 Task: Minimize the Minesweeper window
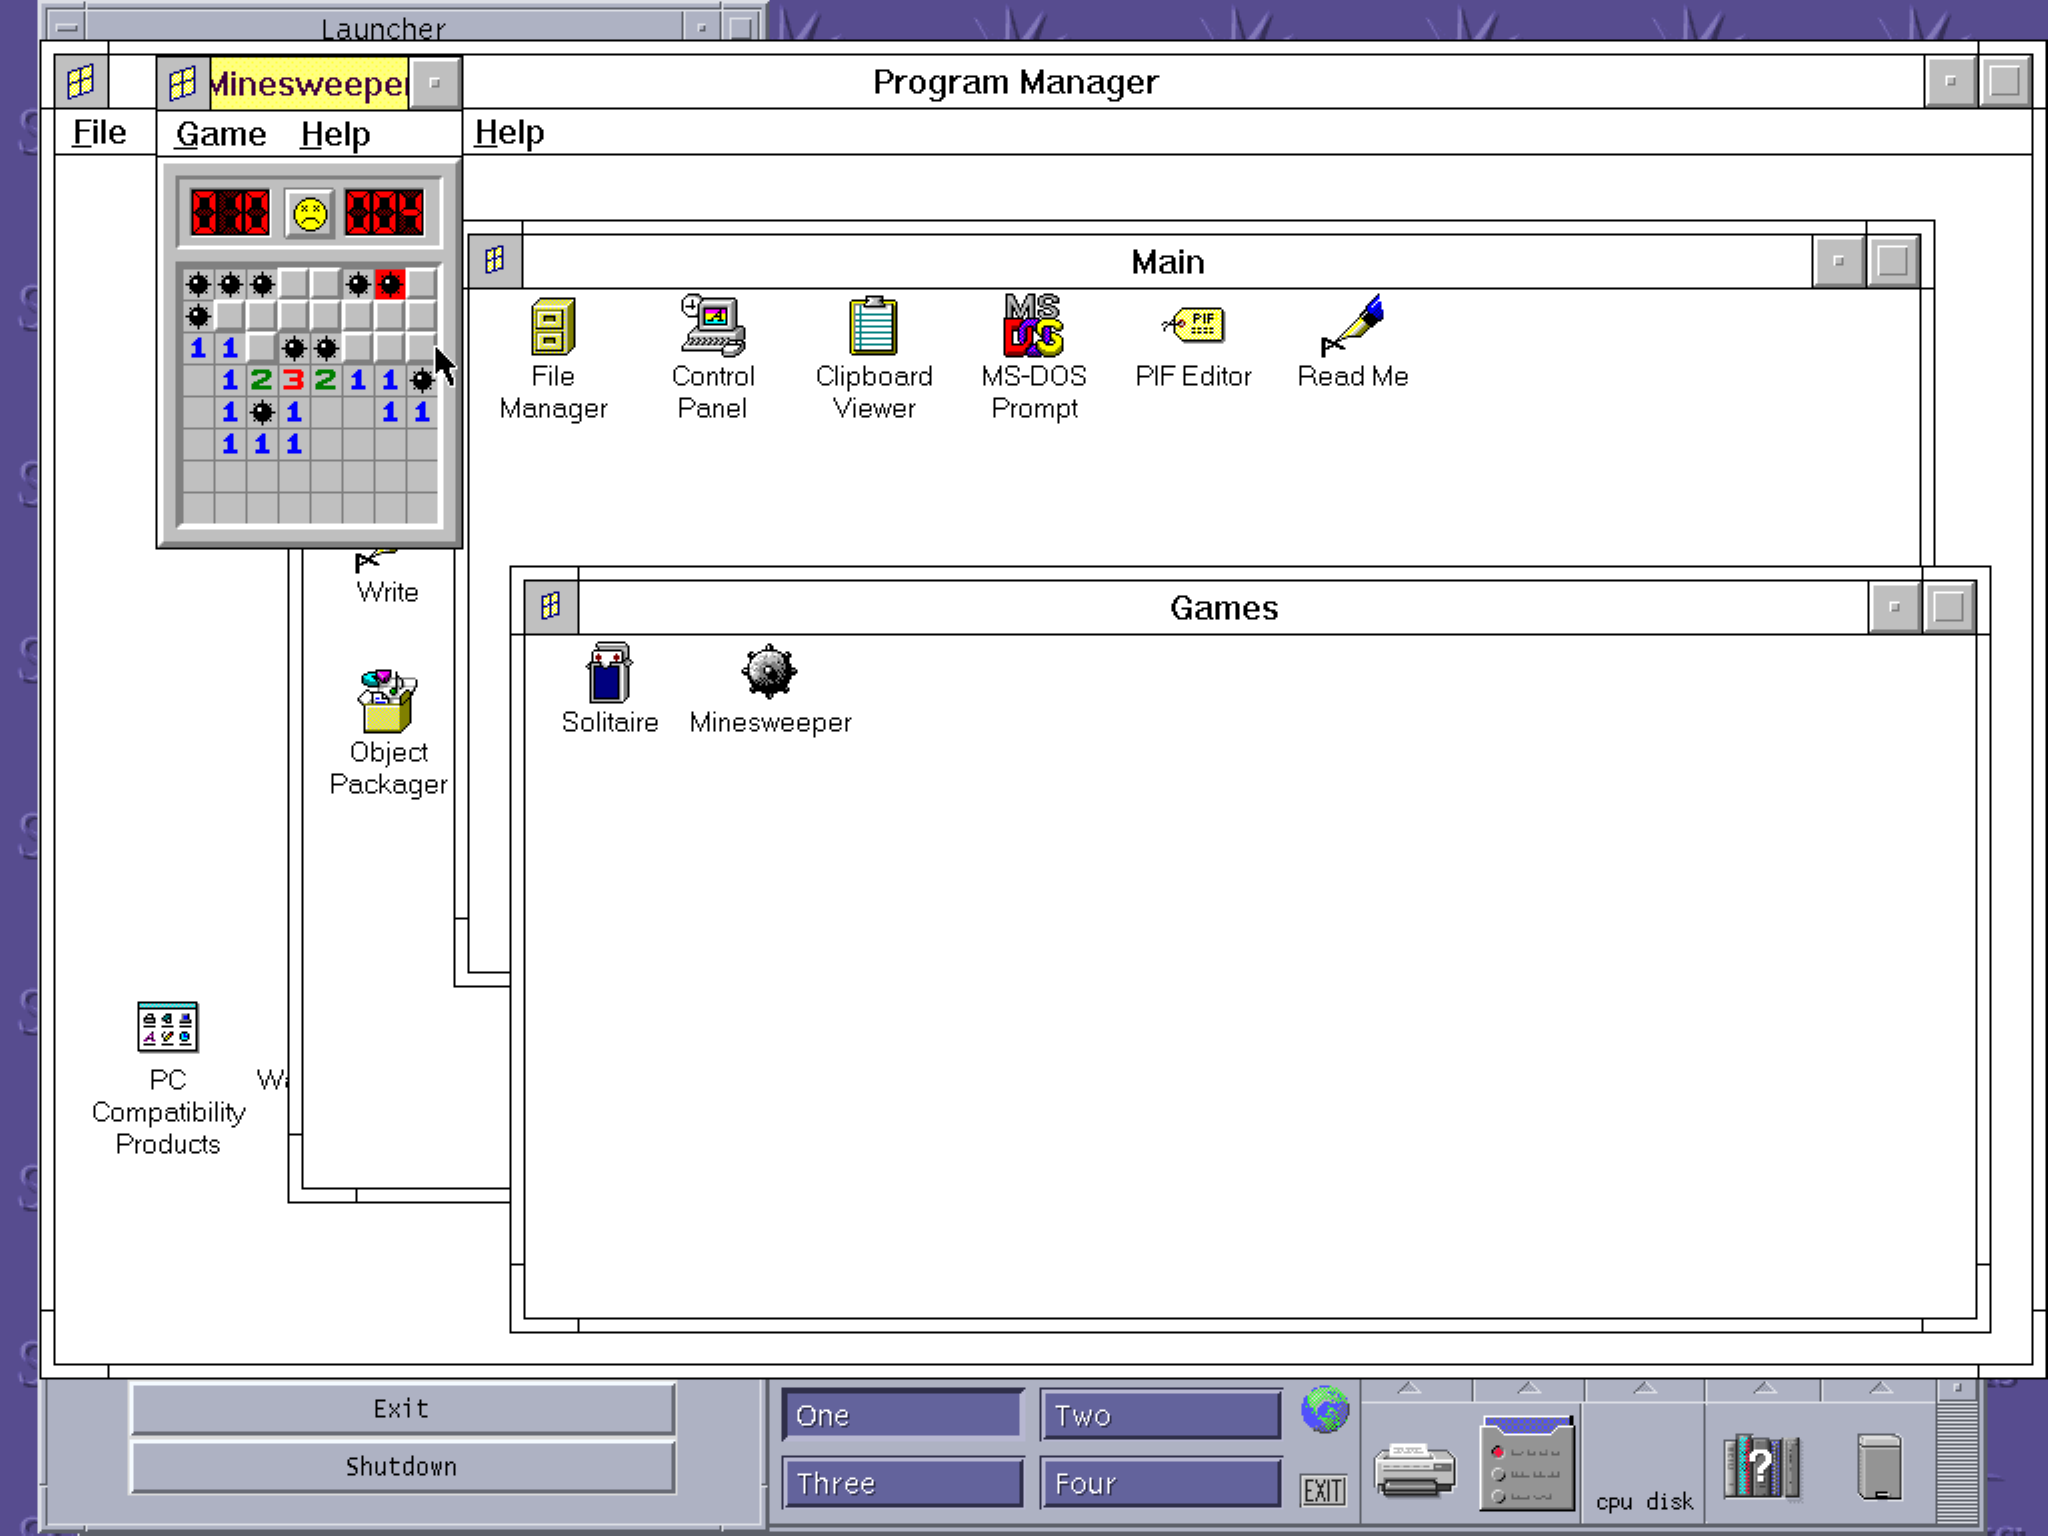click(x=435, y=83)
